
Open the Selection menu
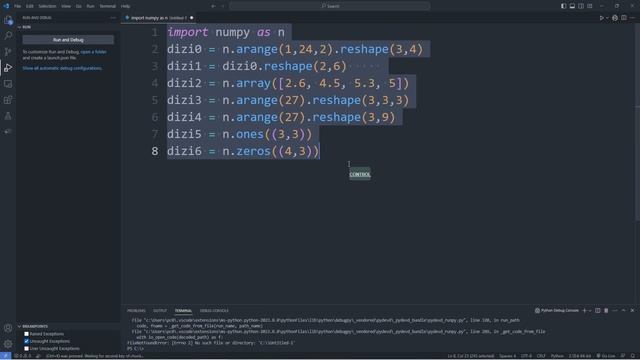coord(47,6)
